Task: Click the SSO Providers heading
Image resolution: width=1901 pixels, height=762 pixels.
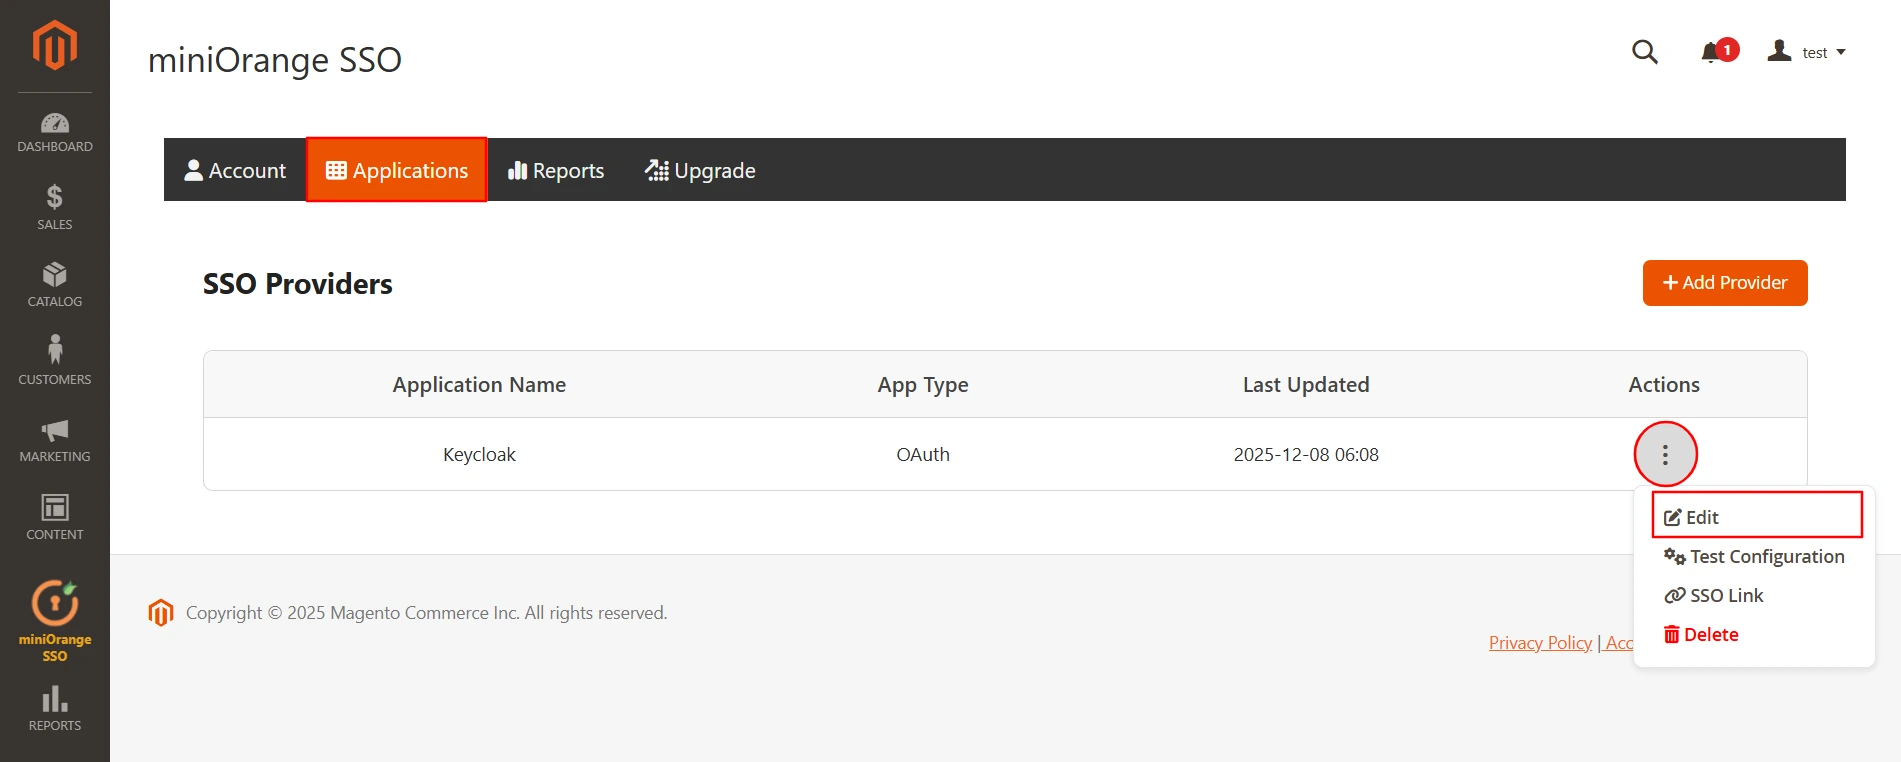Action: point(298,284)
